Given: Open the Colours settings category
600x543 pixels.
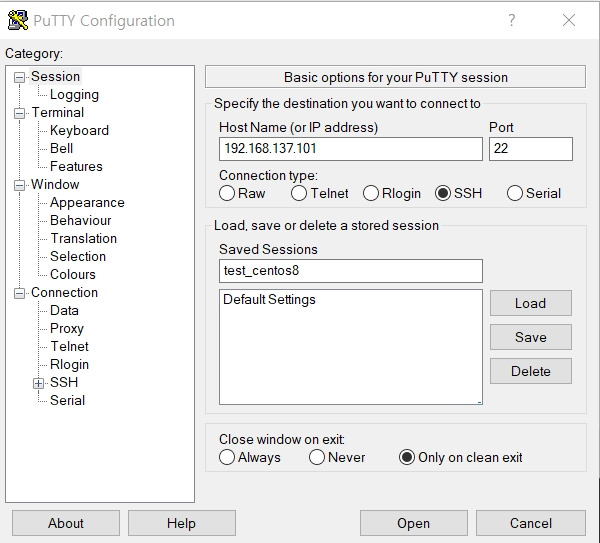Looking at the screenshot, I should pos(73,274).
